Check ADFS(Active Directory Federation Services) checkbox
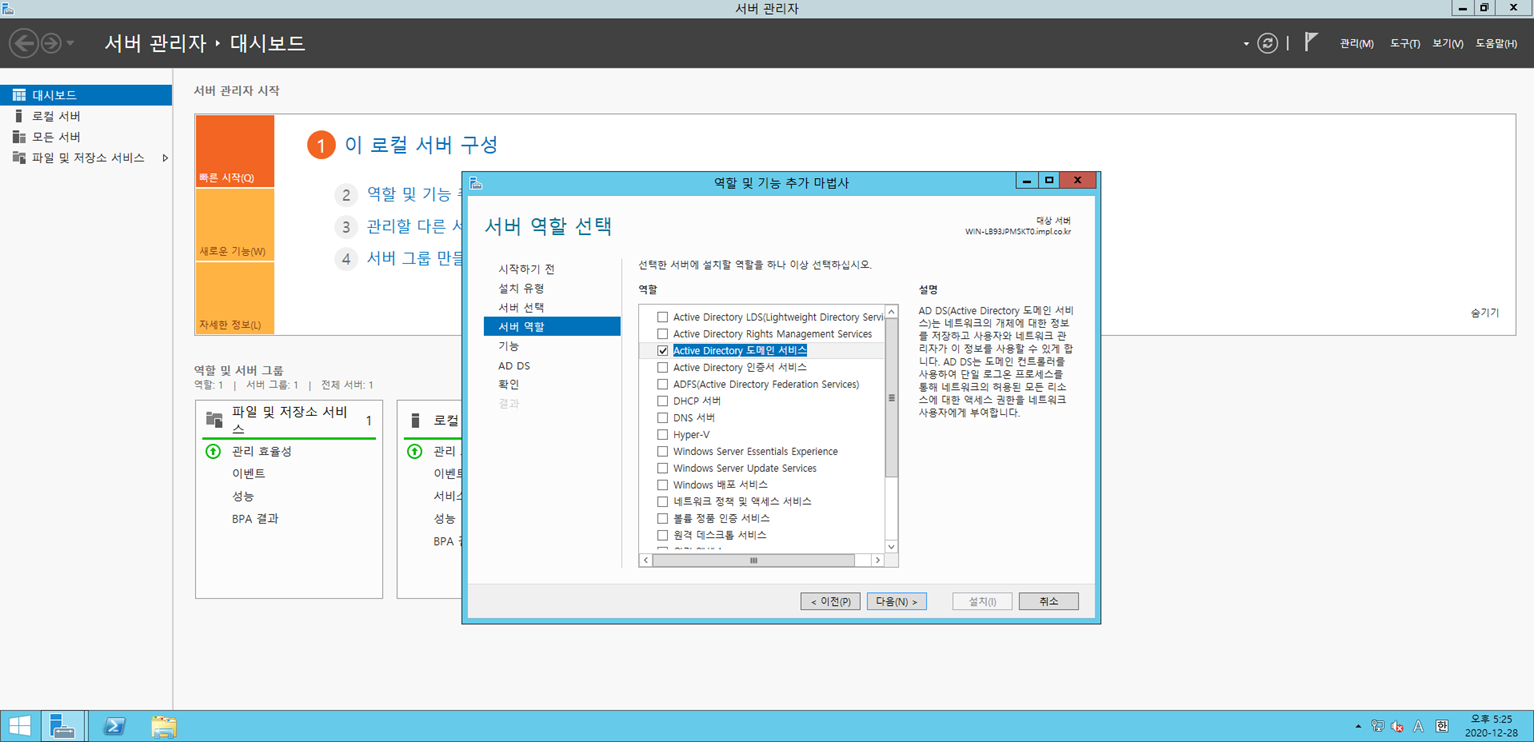Image resolution: width=1534 pixels, height=742 pixels. (662, 384)
